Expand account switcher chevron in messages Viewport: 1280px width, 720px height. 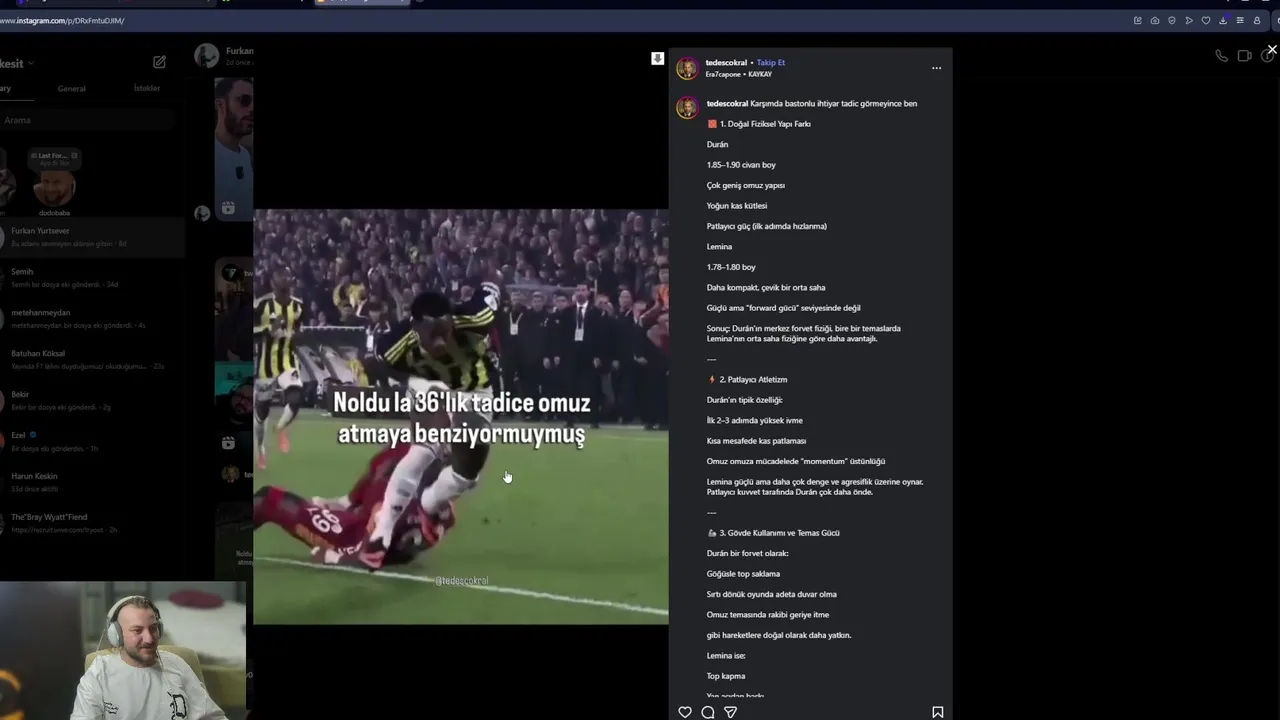tap(31, 63)
